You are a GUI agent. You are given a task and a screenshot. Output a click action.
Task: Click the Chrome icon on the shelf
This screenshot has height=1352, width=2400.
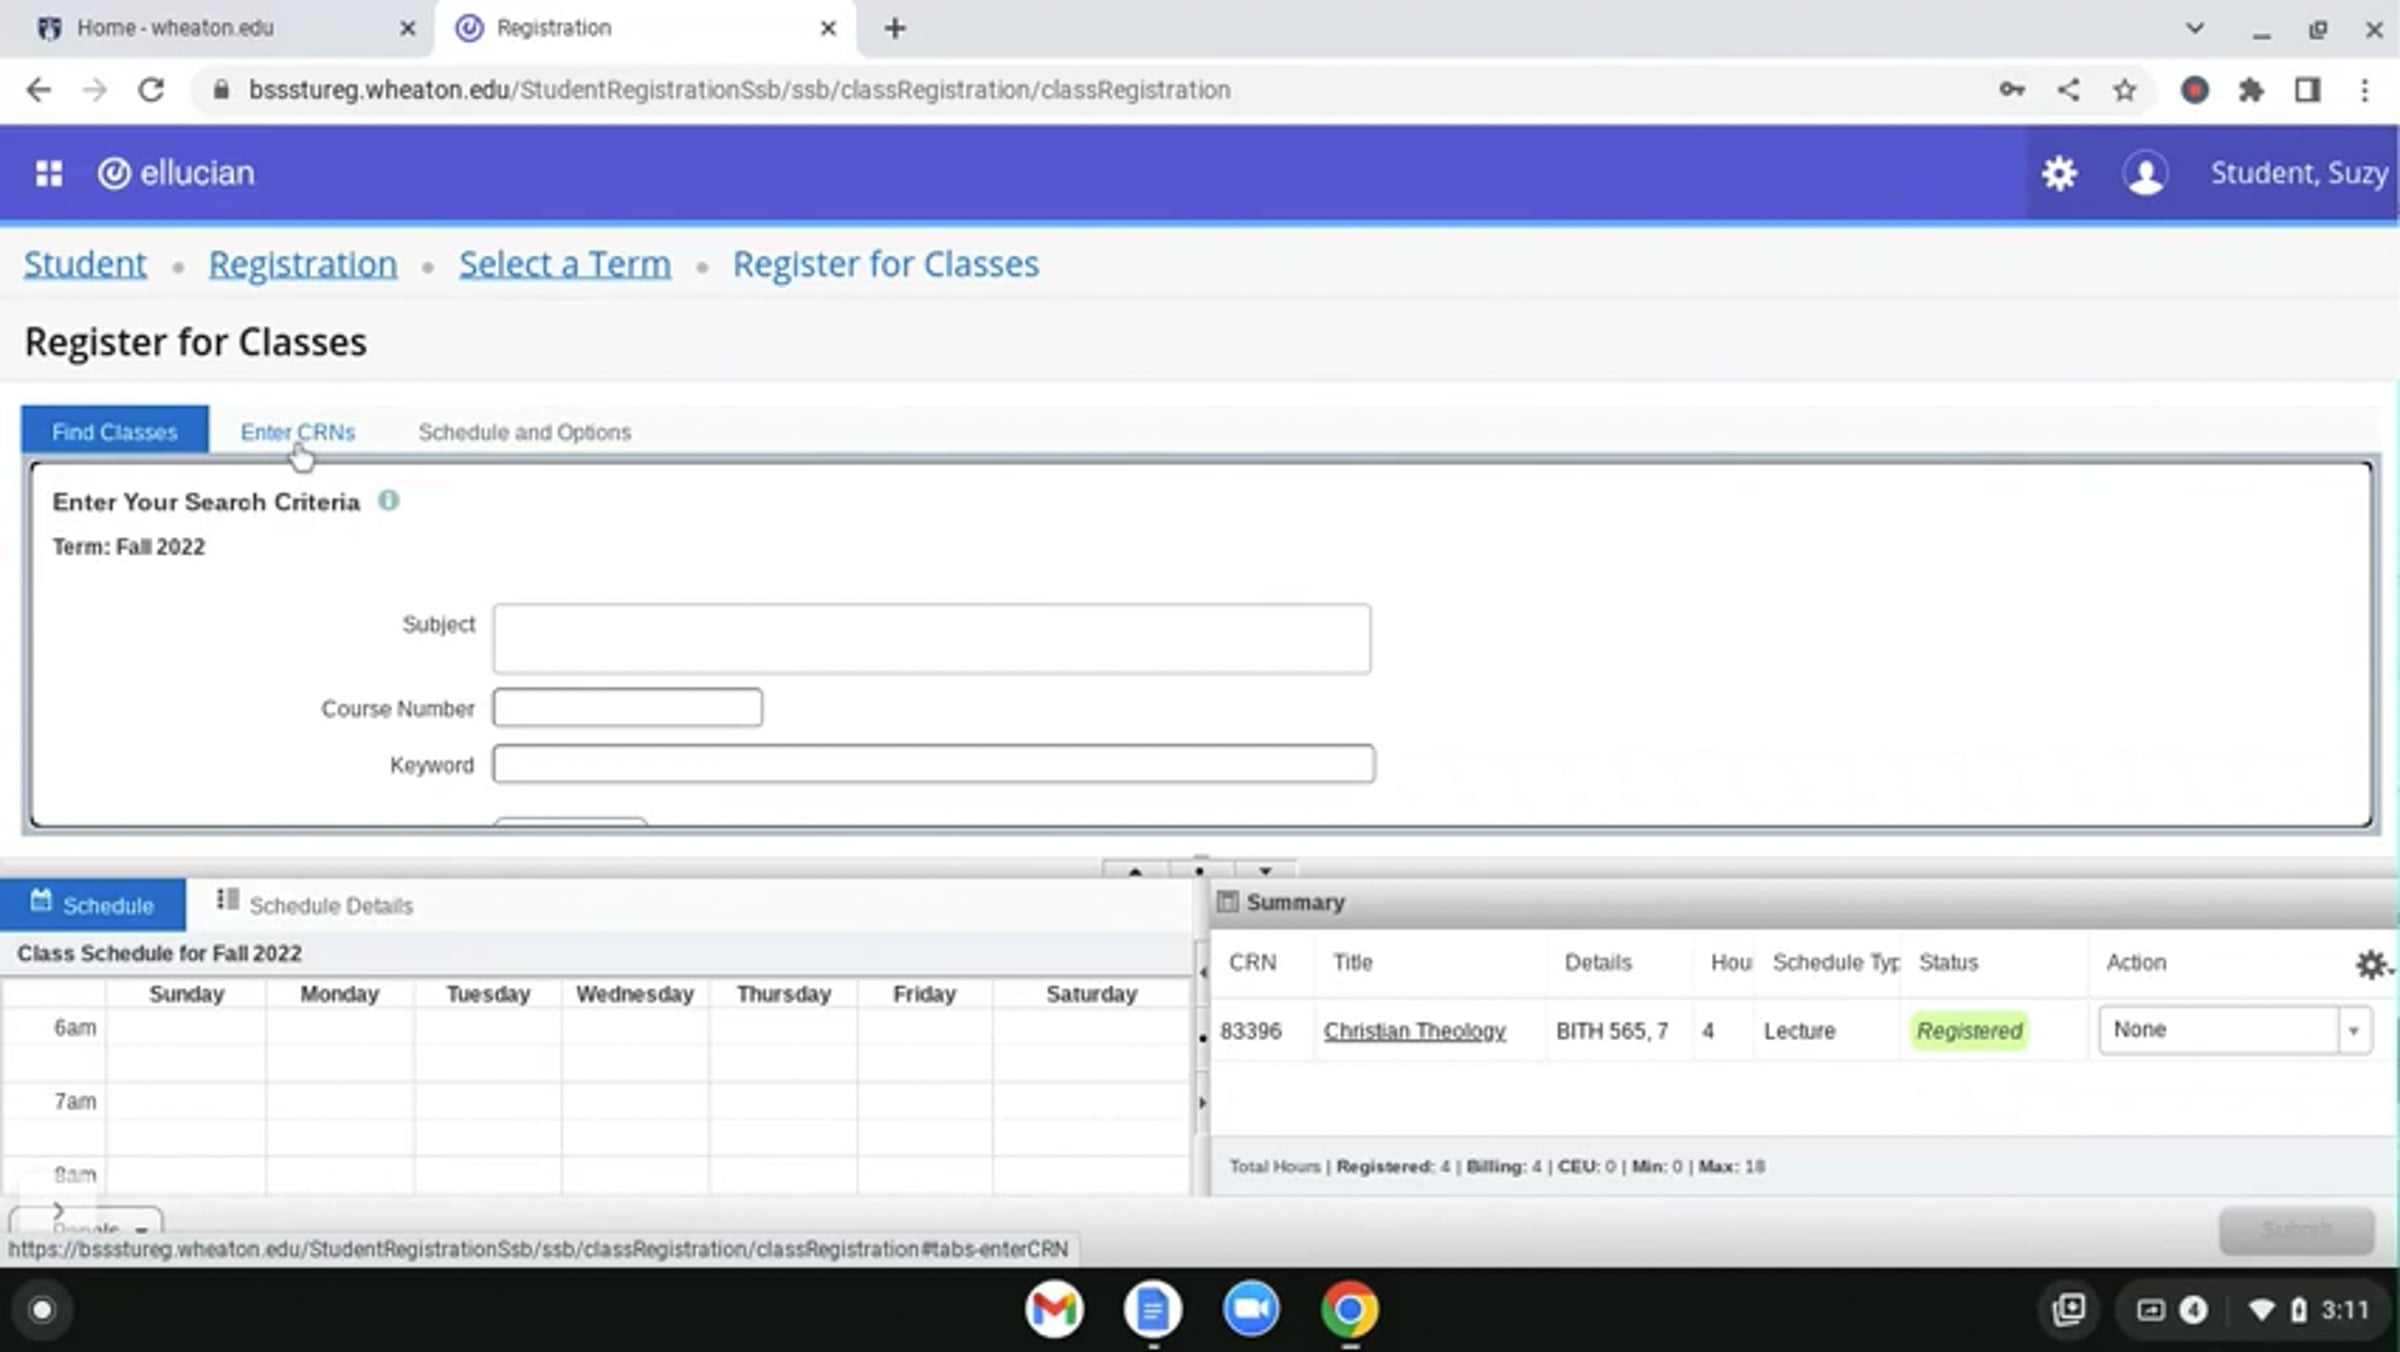[1349, 1308]
